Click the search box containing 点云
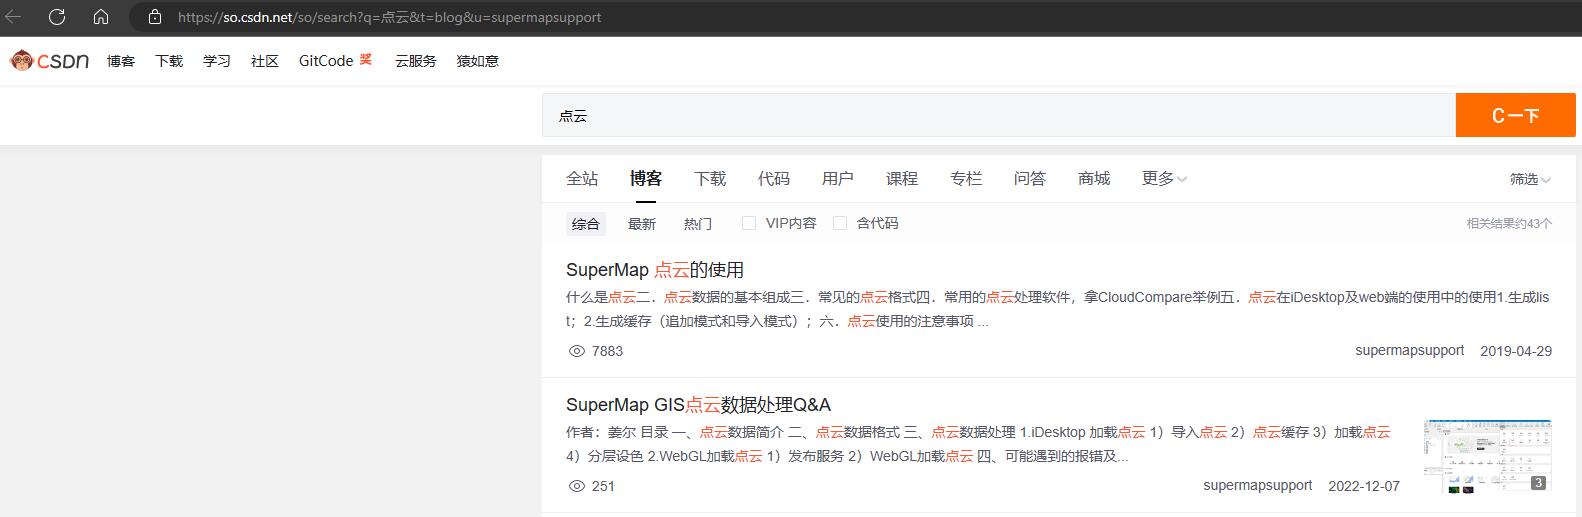This screenshot has height=517, width=1582. 999,116
